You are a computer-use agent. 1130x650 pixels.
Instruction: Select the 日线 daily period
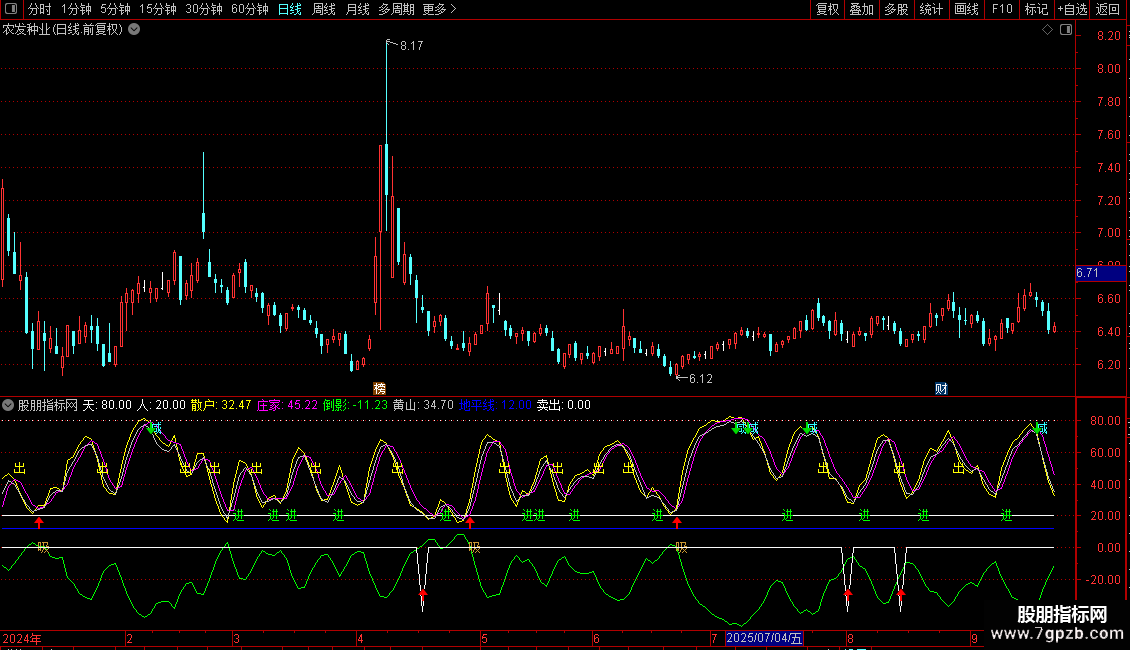point(290,9)
